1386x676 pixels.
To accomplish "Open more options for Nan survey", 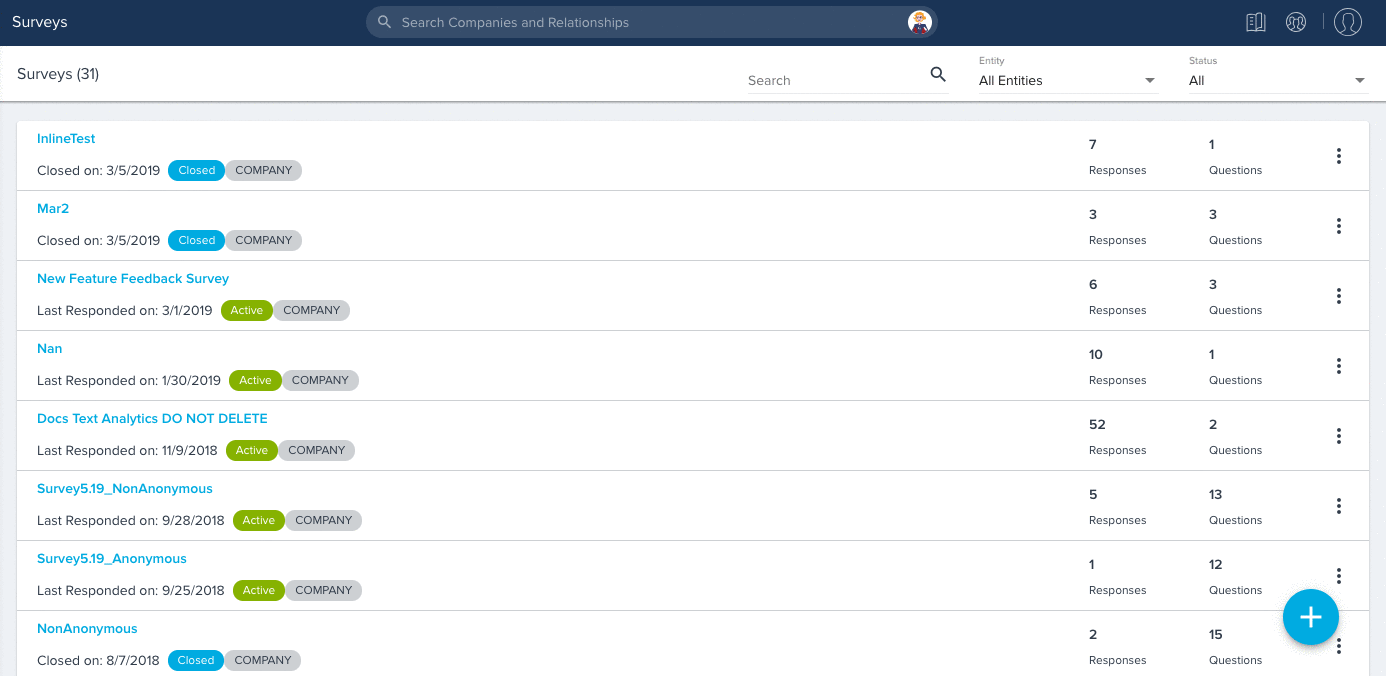I will pyautogui.click(x=1338, y=366).
